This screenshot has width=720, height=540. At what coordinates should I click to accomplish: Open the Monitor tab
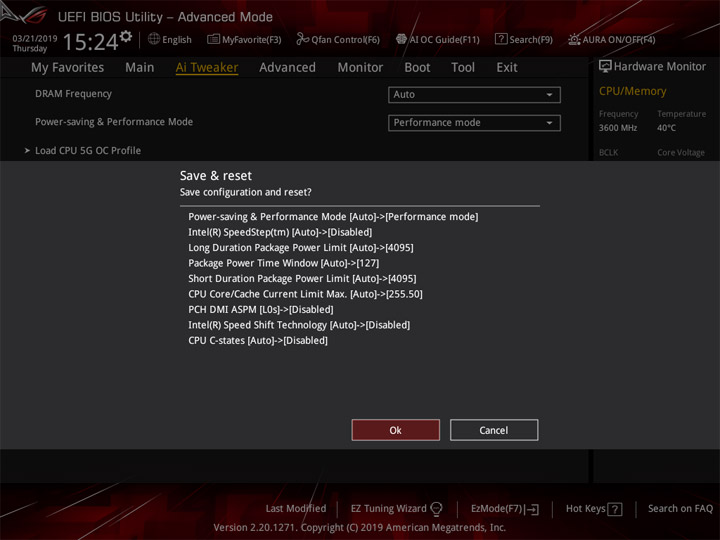point(360,68)
